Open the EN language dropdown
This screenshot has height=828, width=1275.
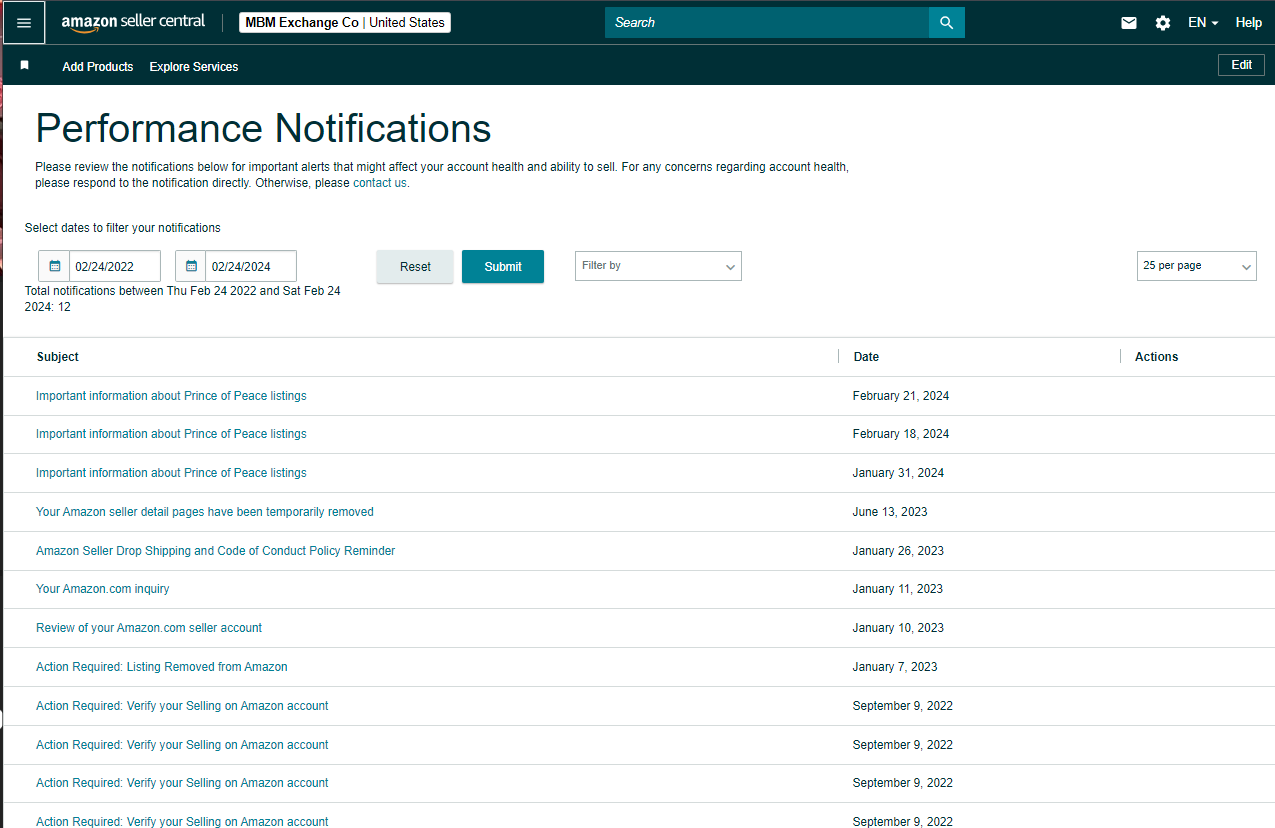coord(1203,23)
